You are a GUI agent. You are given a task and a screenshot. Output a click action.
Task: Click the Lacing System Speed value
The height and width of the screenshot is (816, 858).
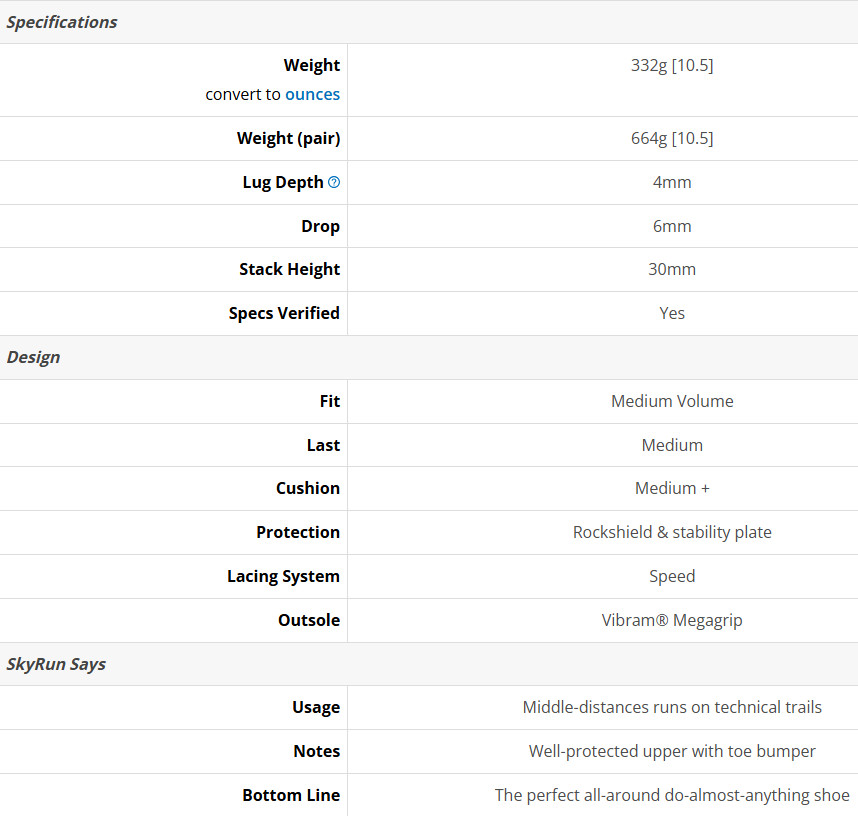[672, 576]
